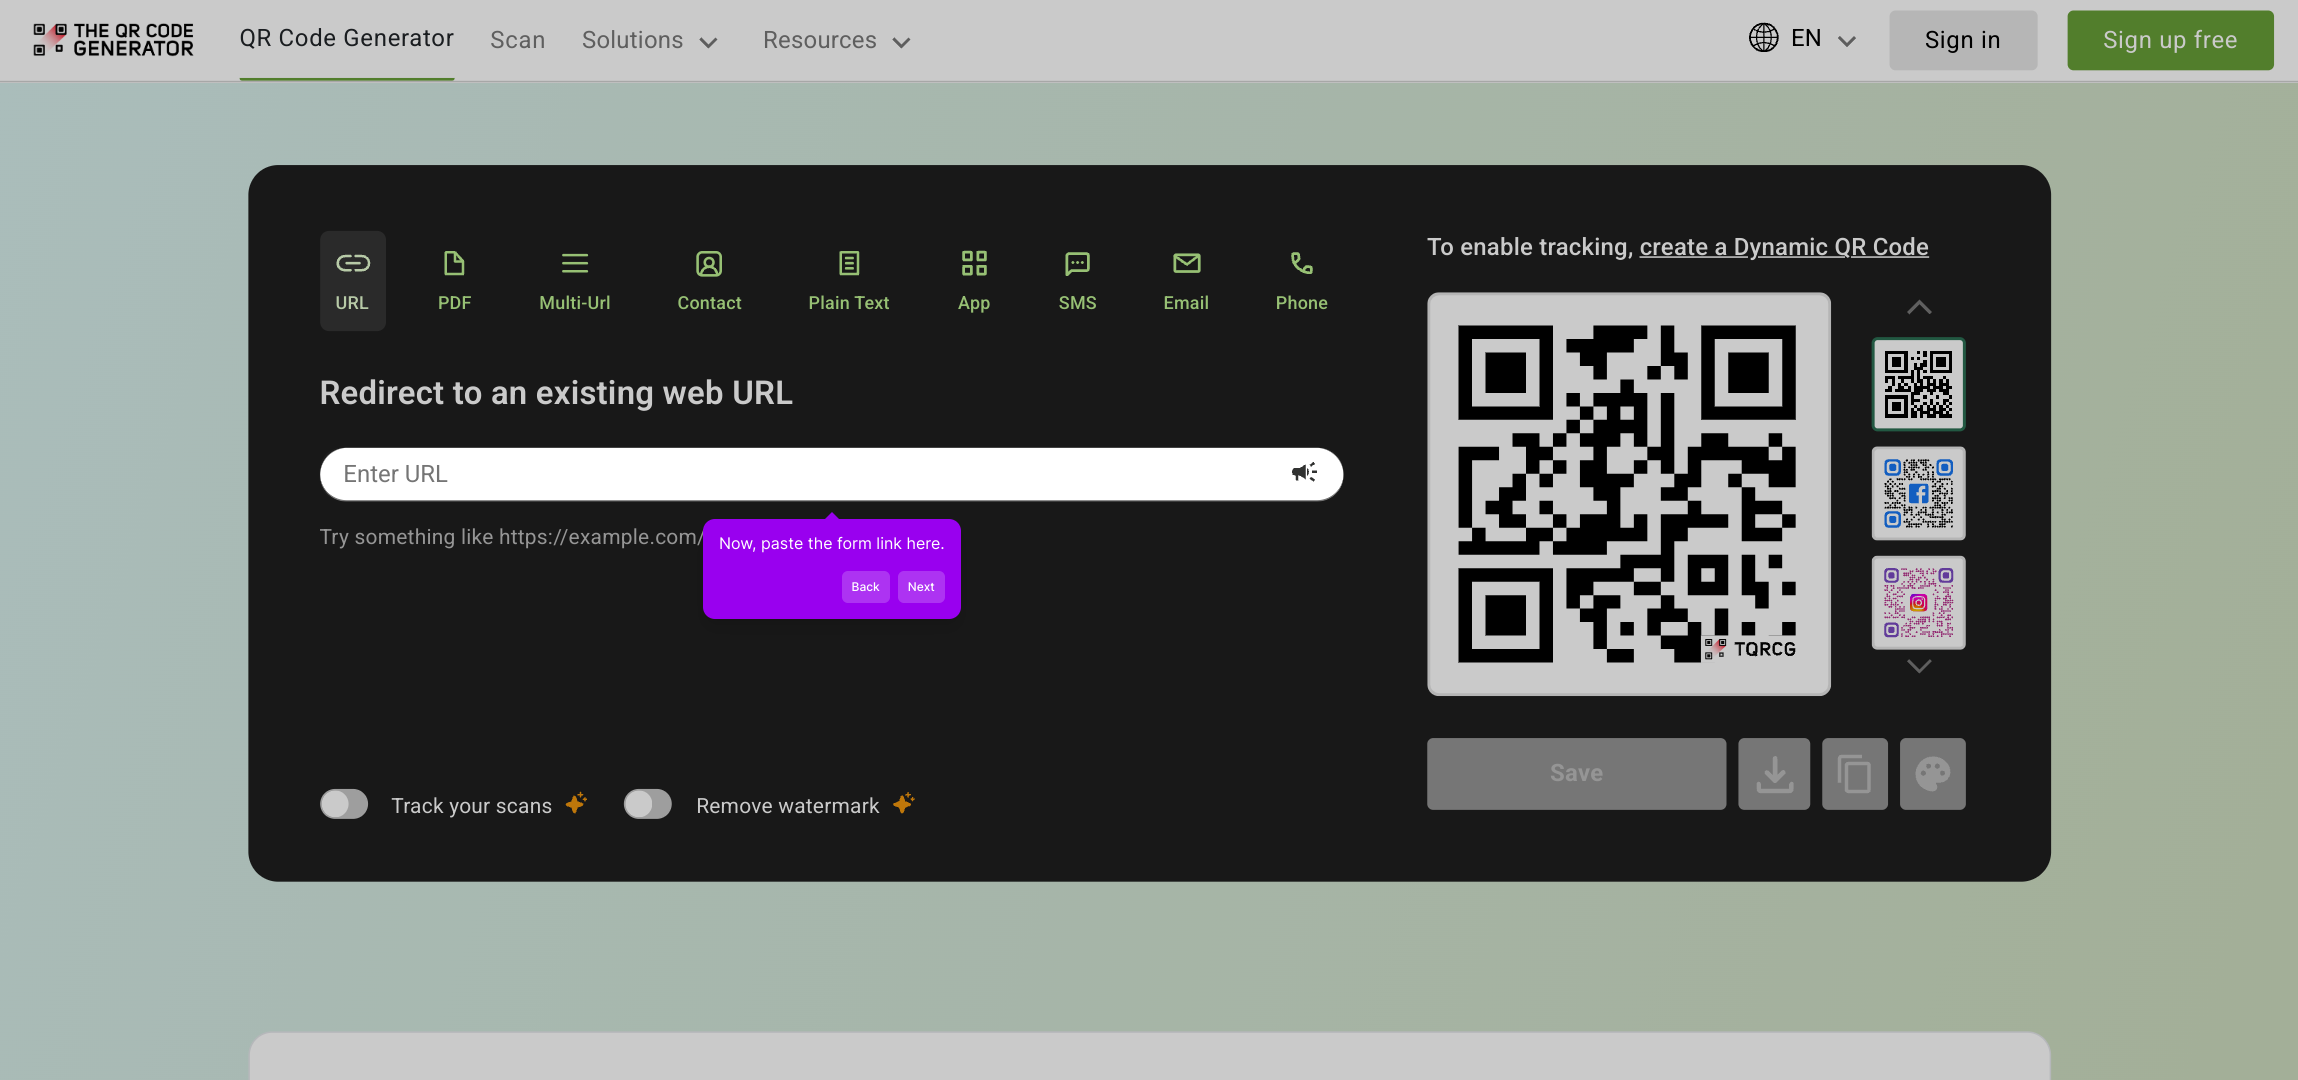Expand the Solutions menu

(650, 40)
